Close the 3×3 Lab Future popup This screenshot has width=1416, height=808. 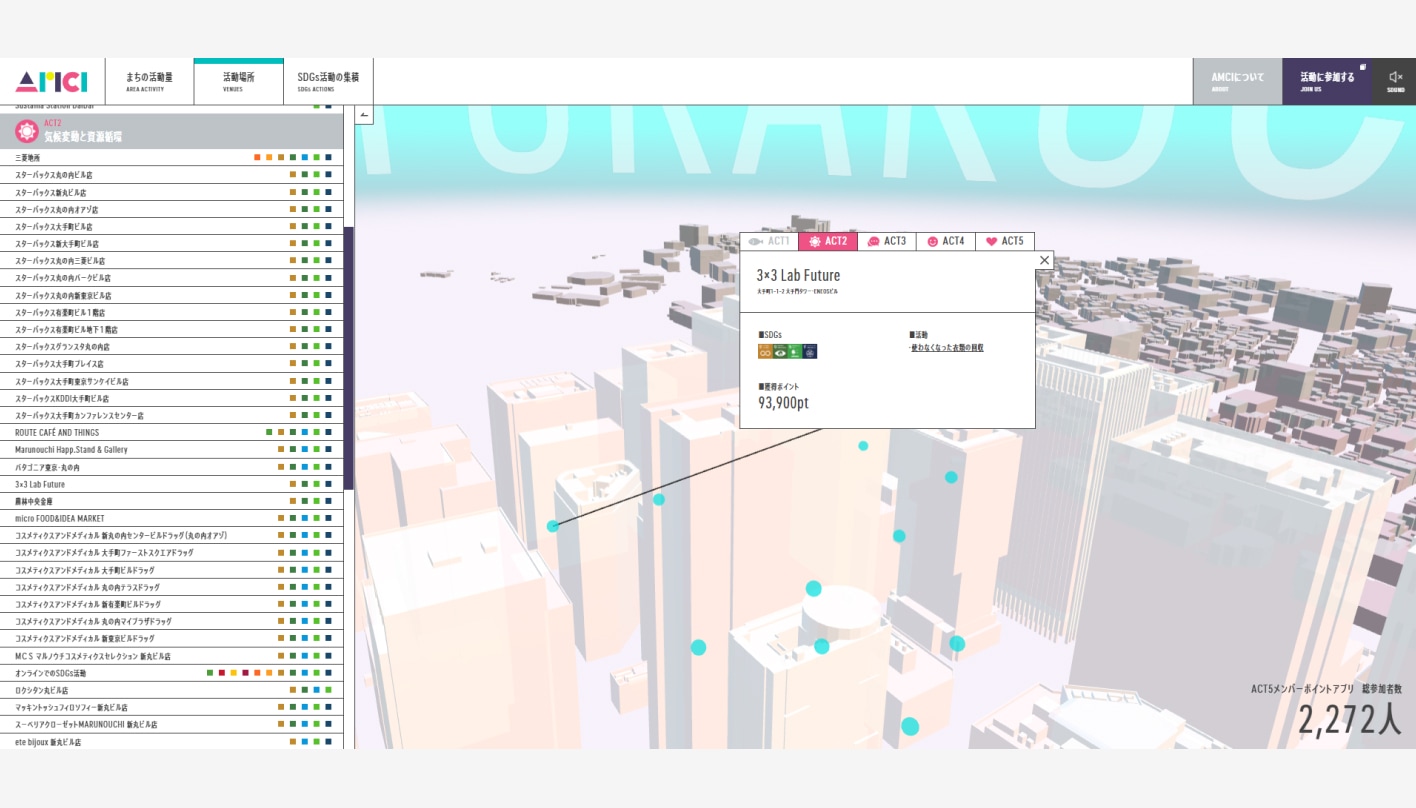(x=1044, y=260)
